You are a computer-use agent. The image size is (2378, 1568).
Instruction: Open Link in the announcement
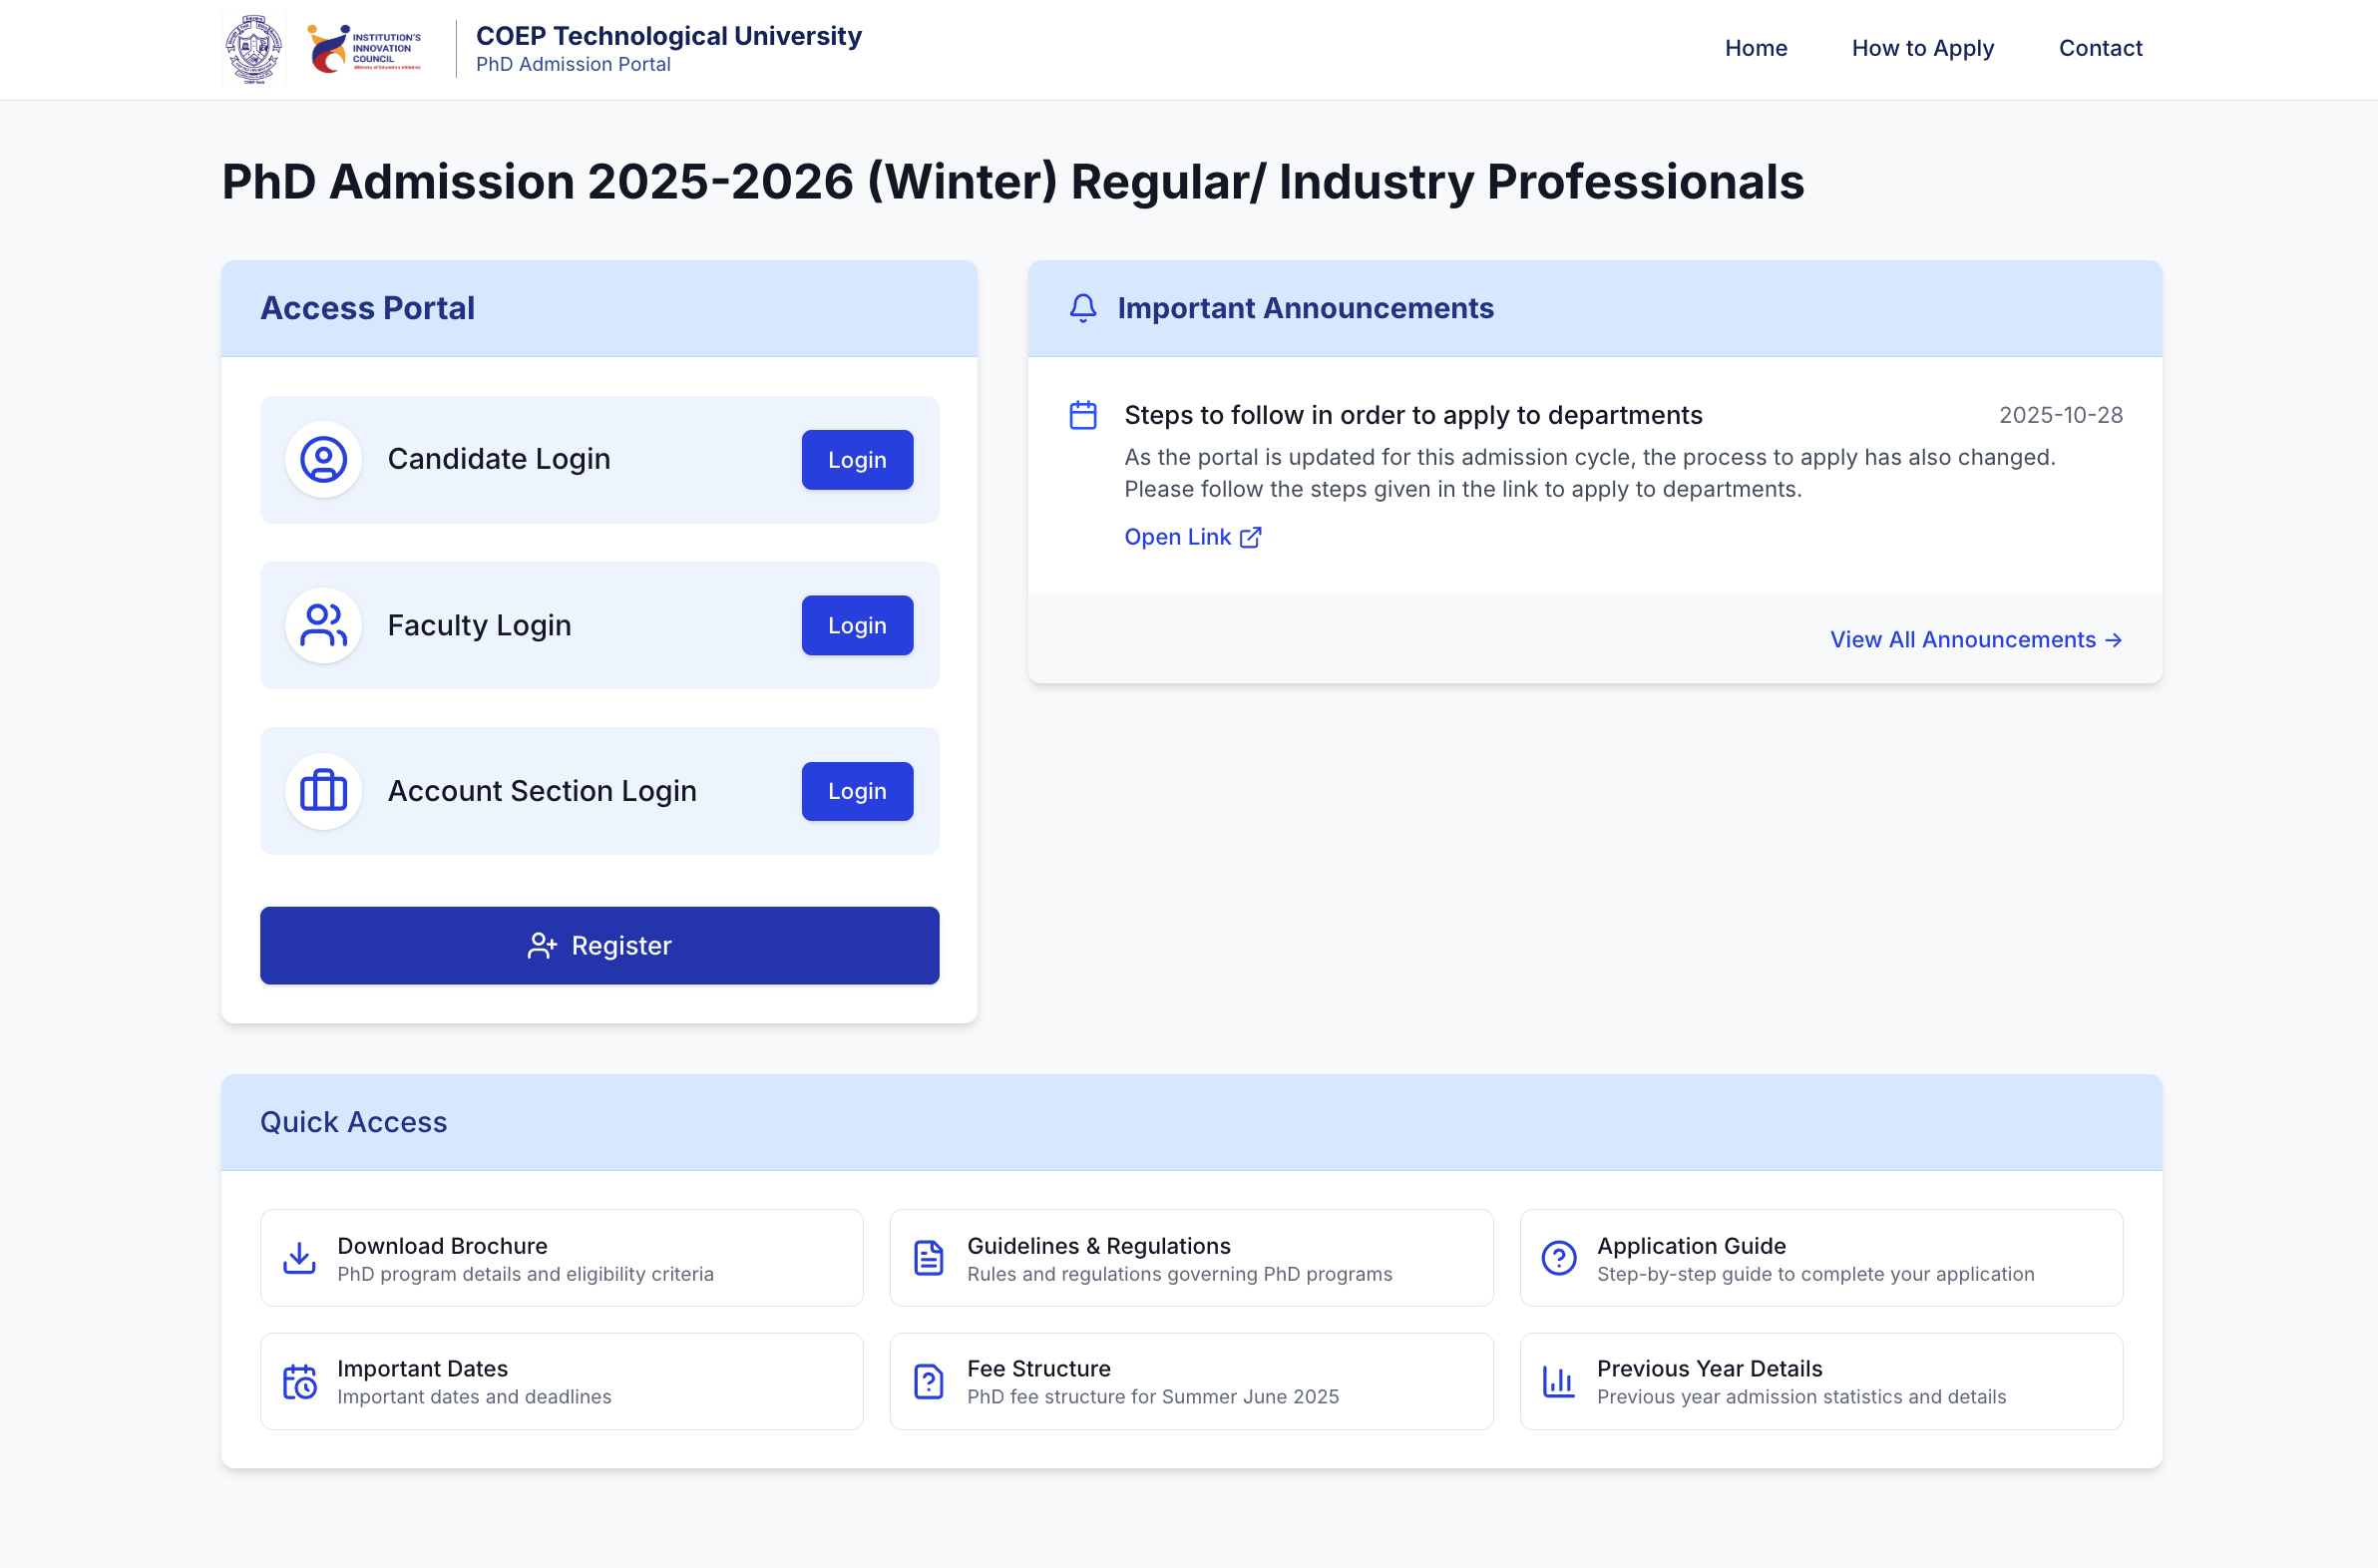point(1191,537)
